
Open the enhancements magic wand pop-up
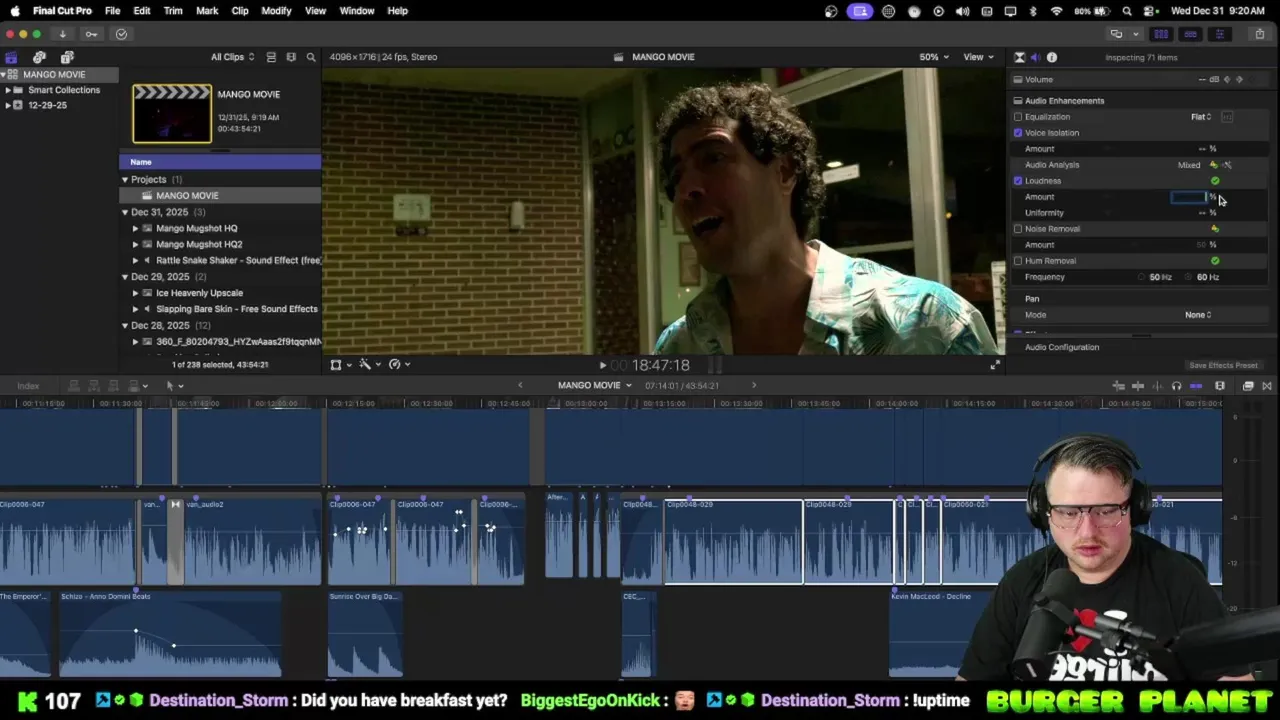pos(368,364)
